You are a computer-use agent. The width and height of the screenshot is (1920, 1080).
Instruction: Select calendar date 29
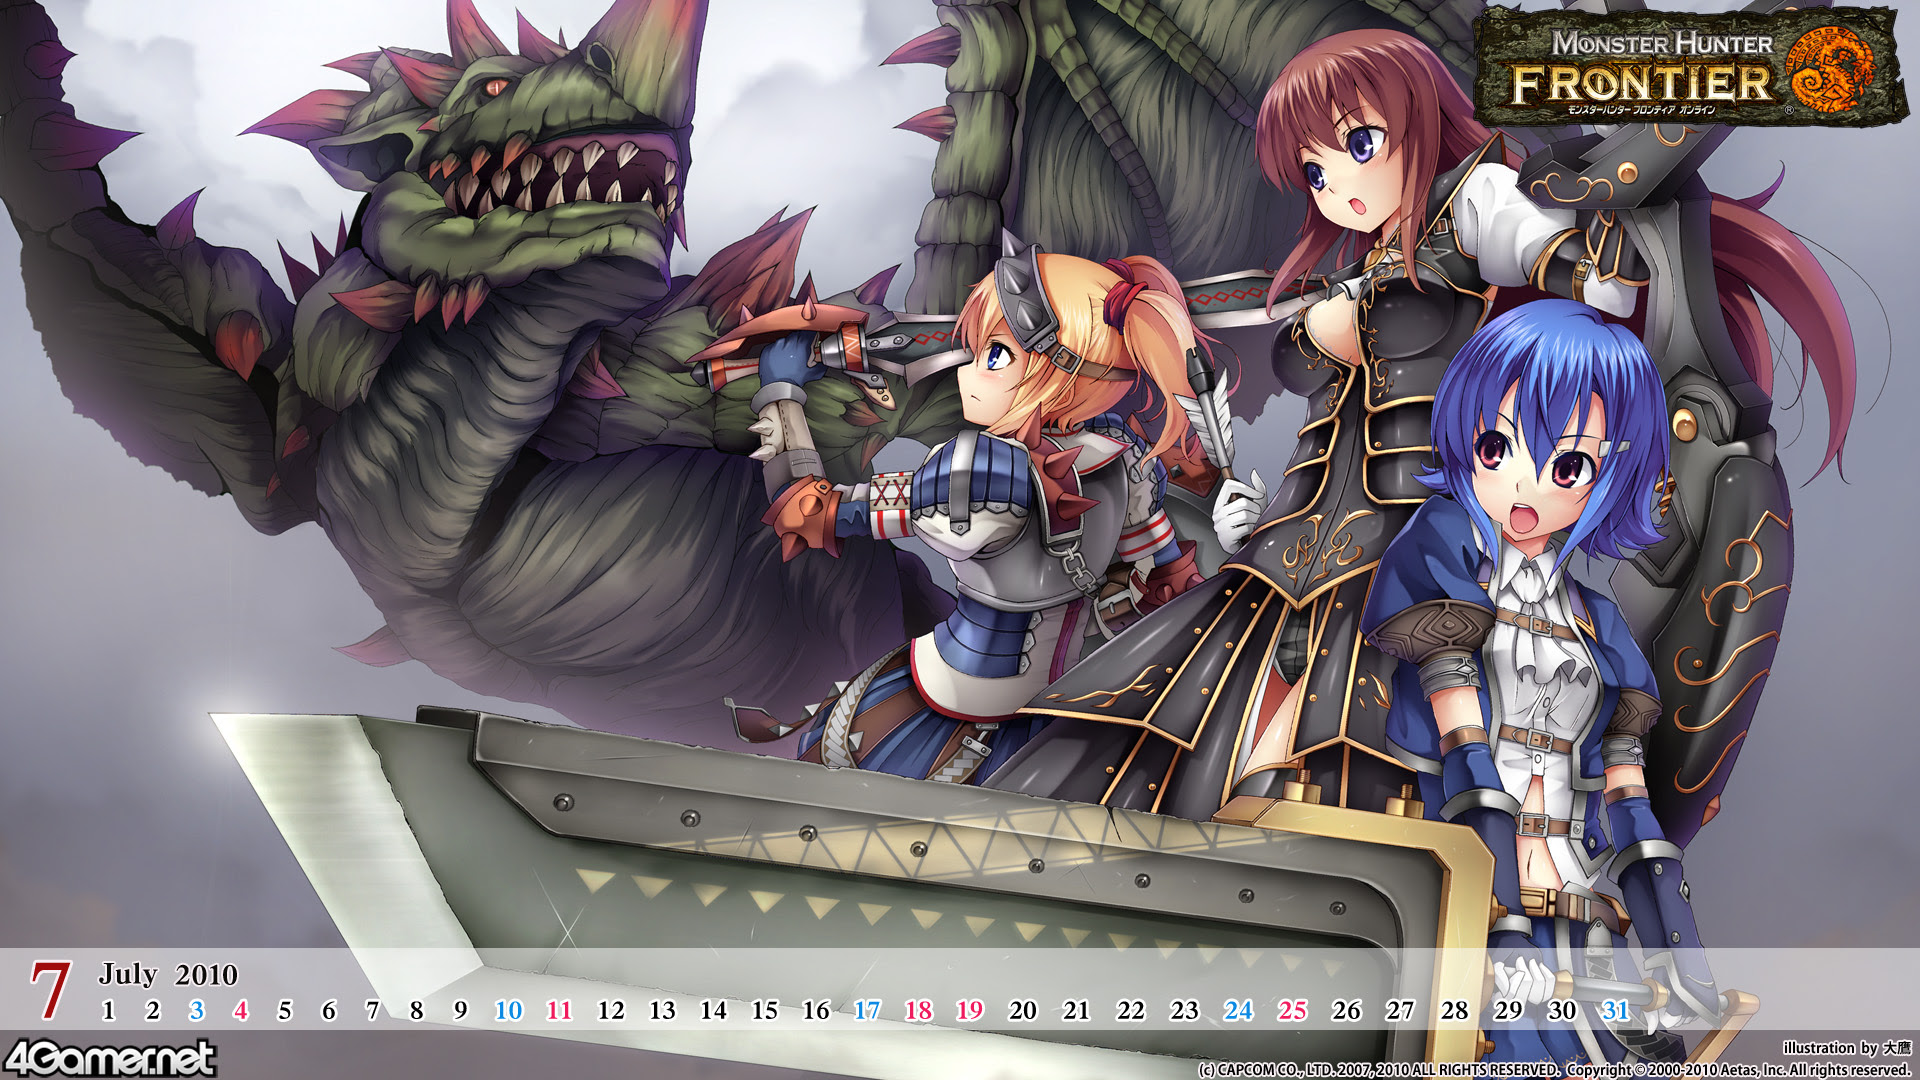pyautogui.click(x=1508, y=1010)
